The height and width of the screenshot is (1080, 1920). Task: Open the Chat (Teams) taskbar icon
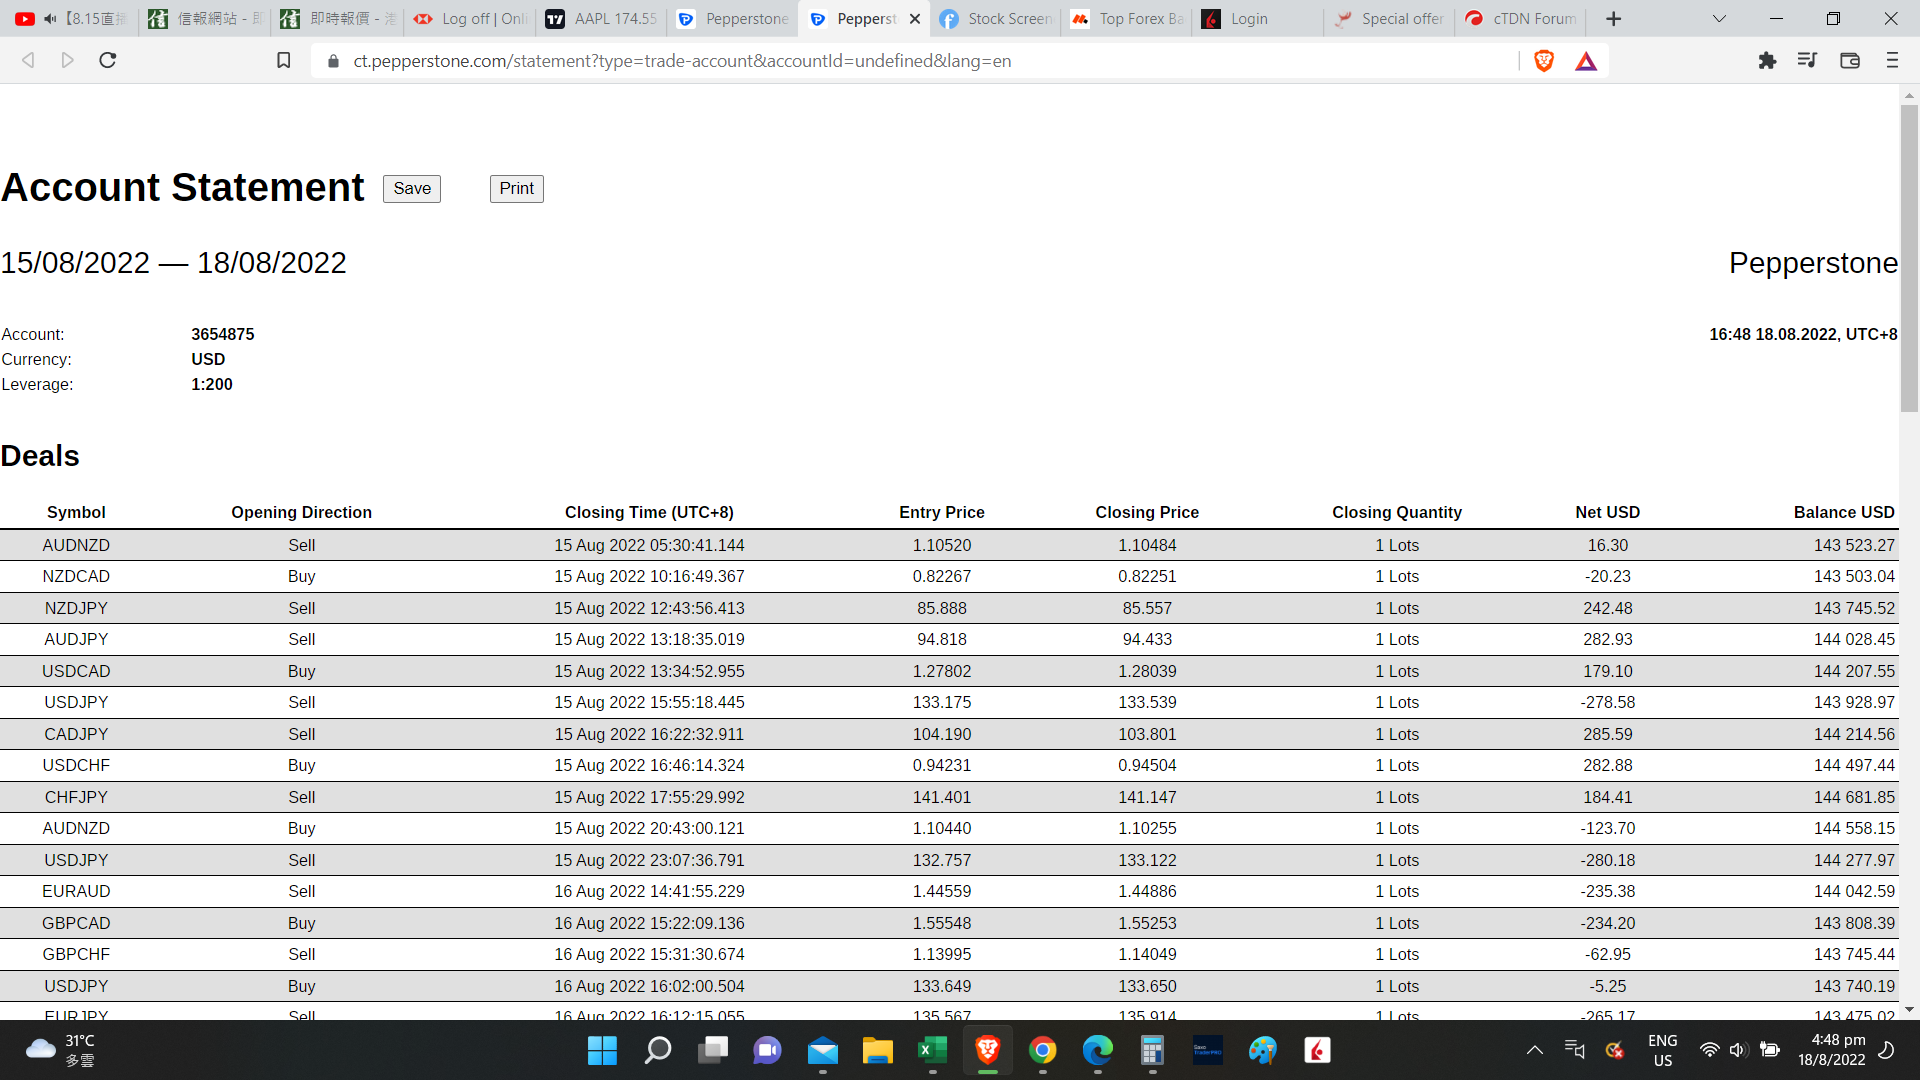(x=767, y=1050)
